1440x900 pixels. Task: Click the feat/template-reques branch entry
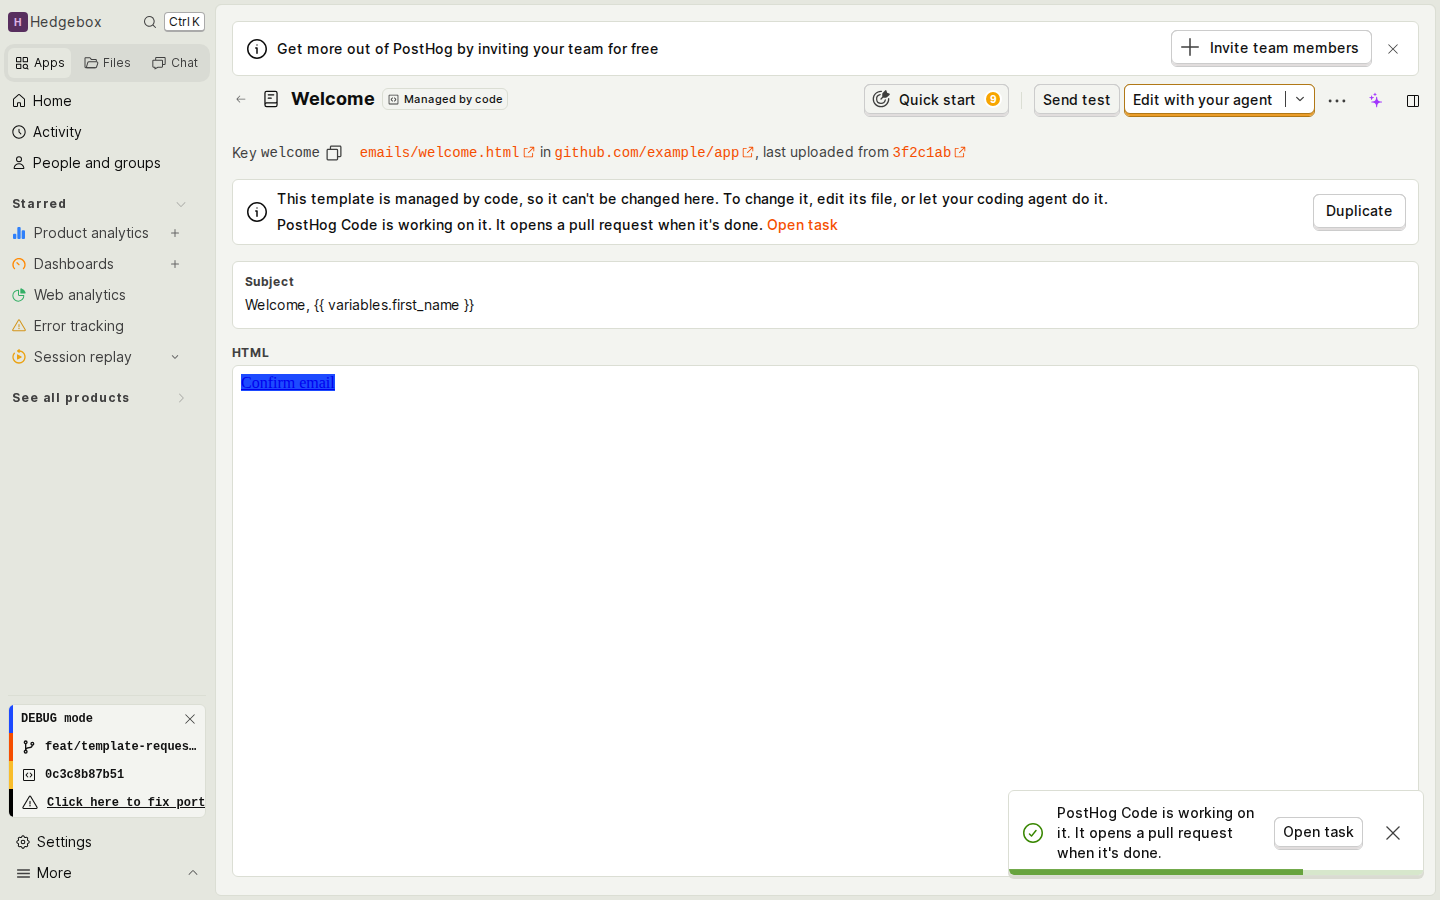110,746
